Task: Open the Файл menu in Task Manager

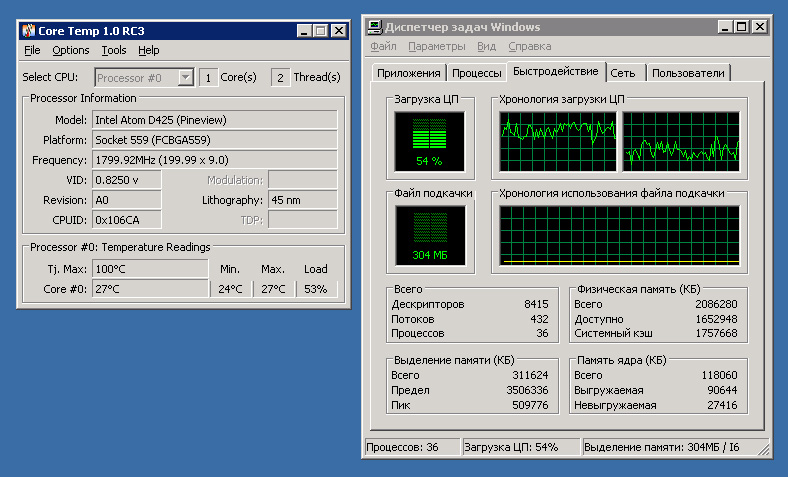Action: pos(383,46)
